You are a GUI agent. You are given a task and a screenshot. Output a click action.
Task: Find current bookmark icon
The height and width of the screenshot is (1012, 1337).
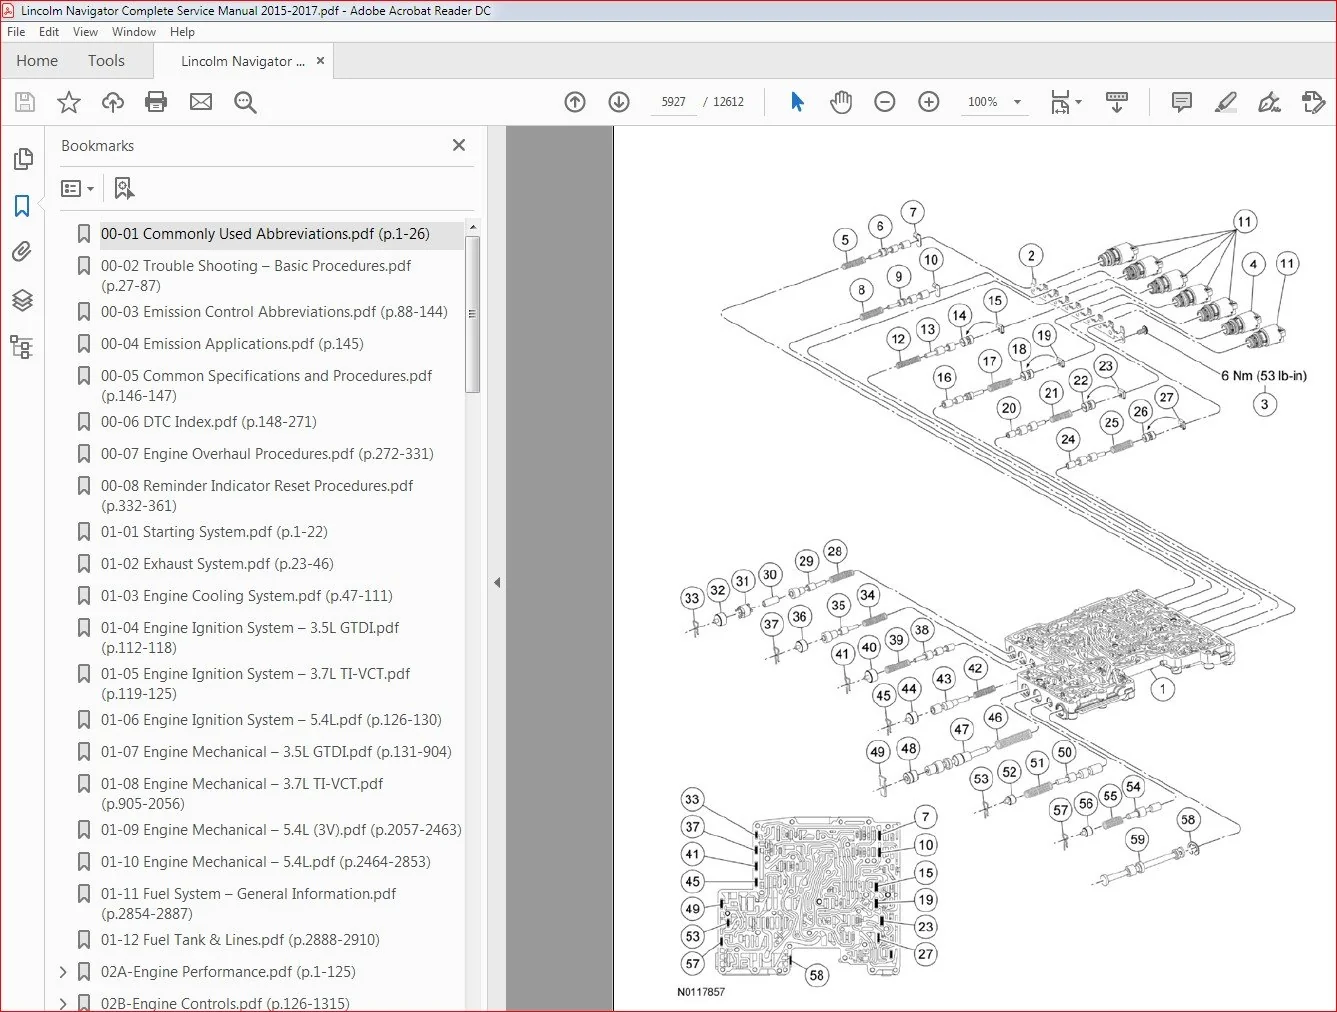coord(124,188)
